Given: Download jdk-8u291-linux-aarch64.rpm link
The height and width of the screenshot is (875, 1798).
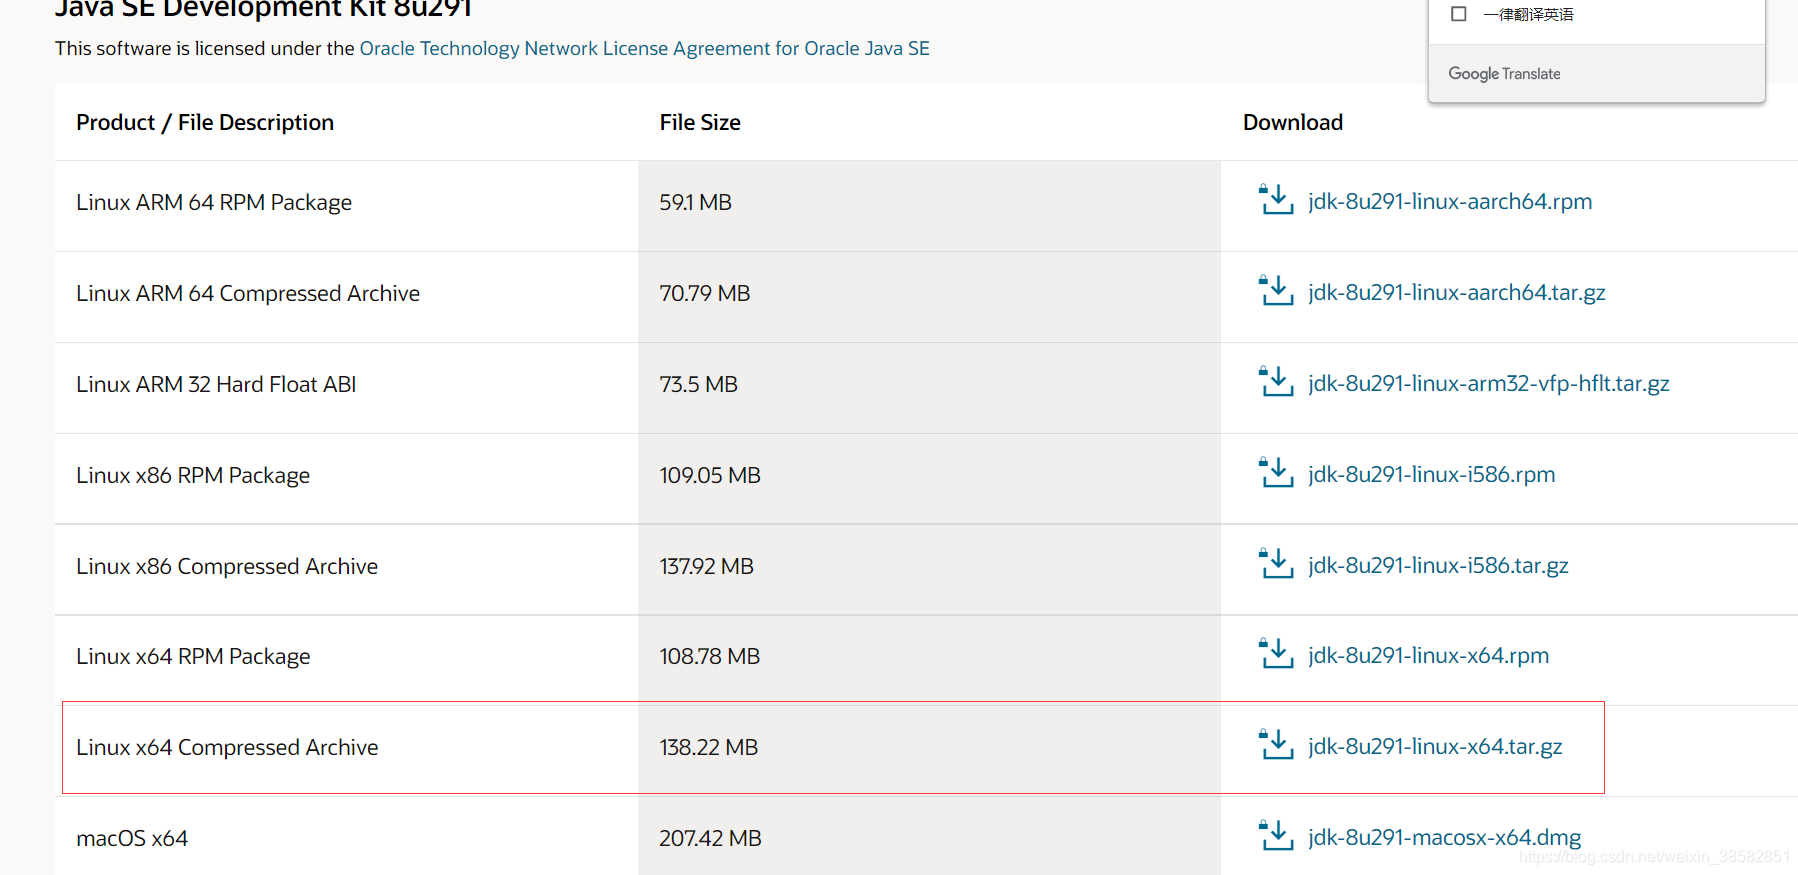Looking at the screenshot, I should tap(1450, 201).
